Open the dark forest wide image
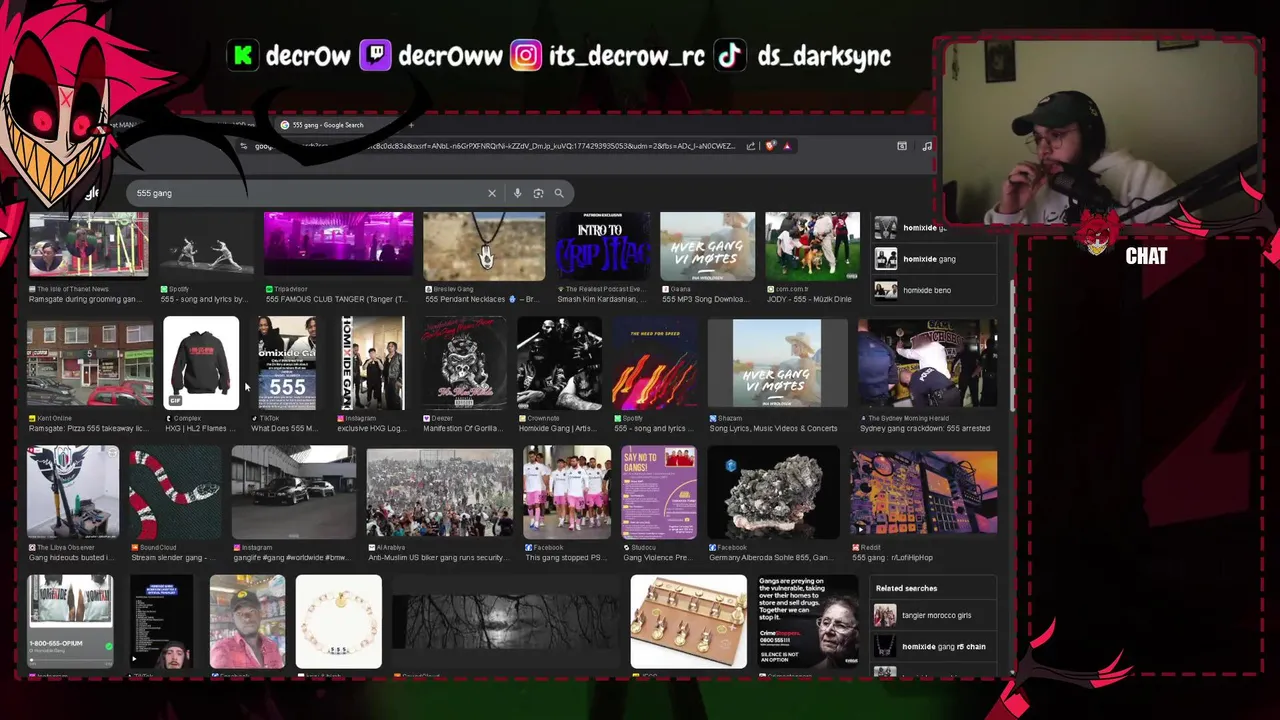Image resolution: width=1280 pixels, height=720 pixels. click(506, 621)
